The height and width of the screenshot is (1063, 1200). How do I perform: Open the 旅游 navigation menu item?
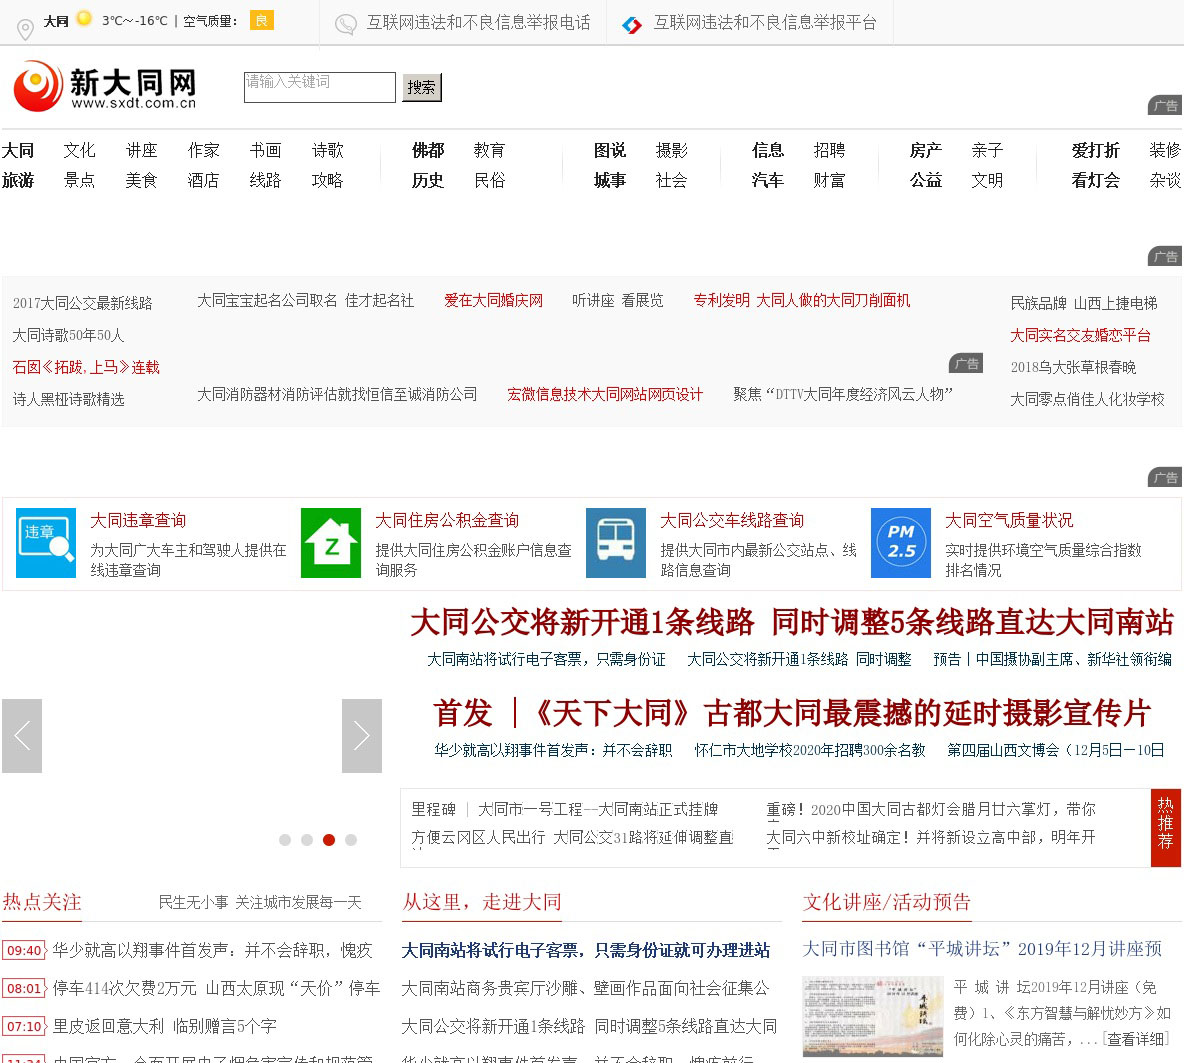pos(18,180)
